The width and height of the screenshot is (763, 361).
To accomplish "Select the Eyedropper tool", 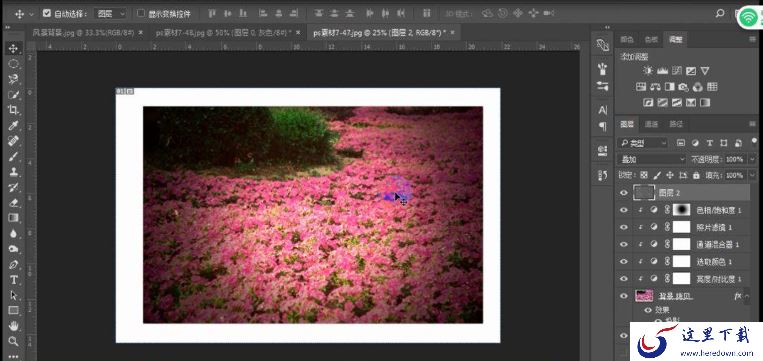I will (14, 126).
